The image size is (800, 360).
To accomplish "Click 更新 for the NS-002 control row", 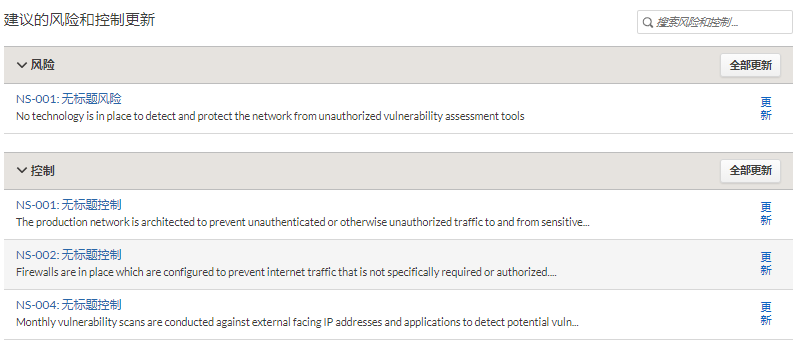I will [766, 264].
